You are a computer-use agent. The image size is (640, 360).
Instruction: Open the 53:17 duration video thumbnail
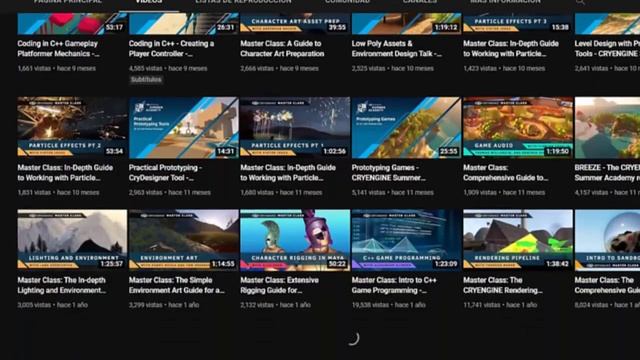72,23
